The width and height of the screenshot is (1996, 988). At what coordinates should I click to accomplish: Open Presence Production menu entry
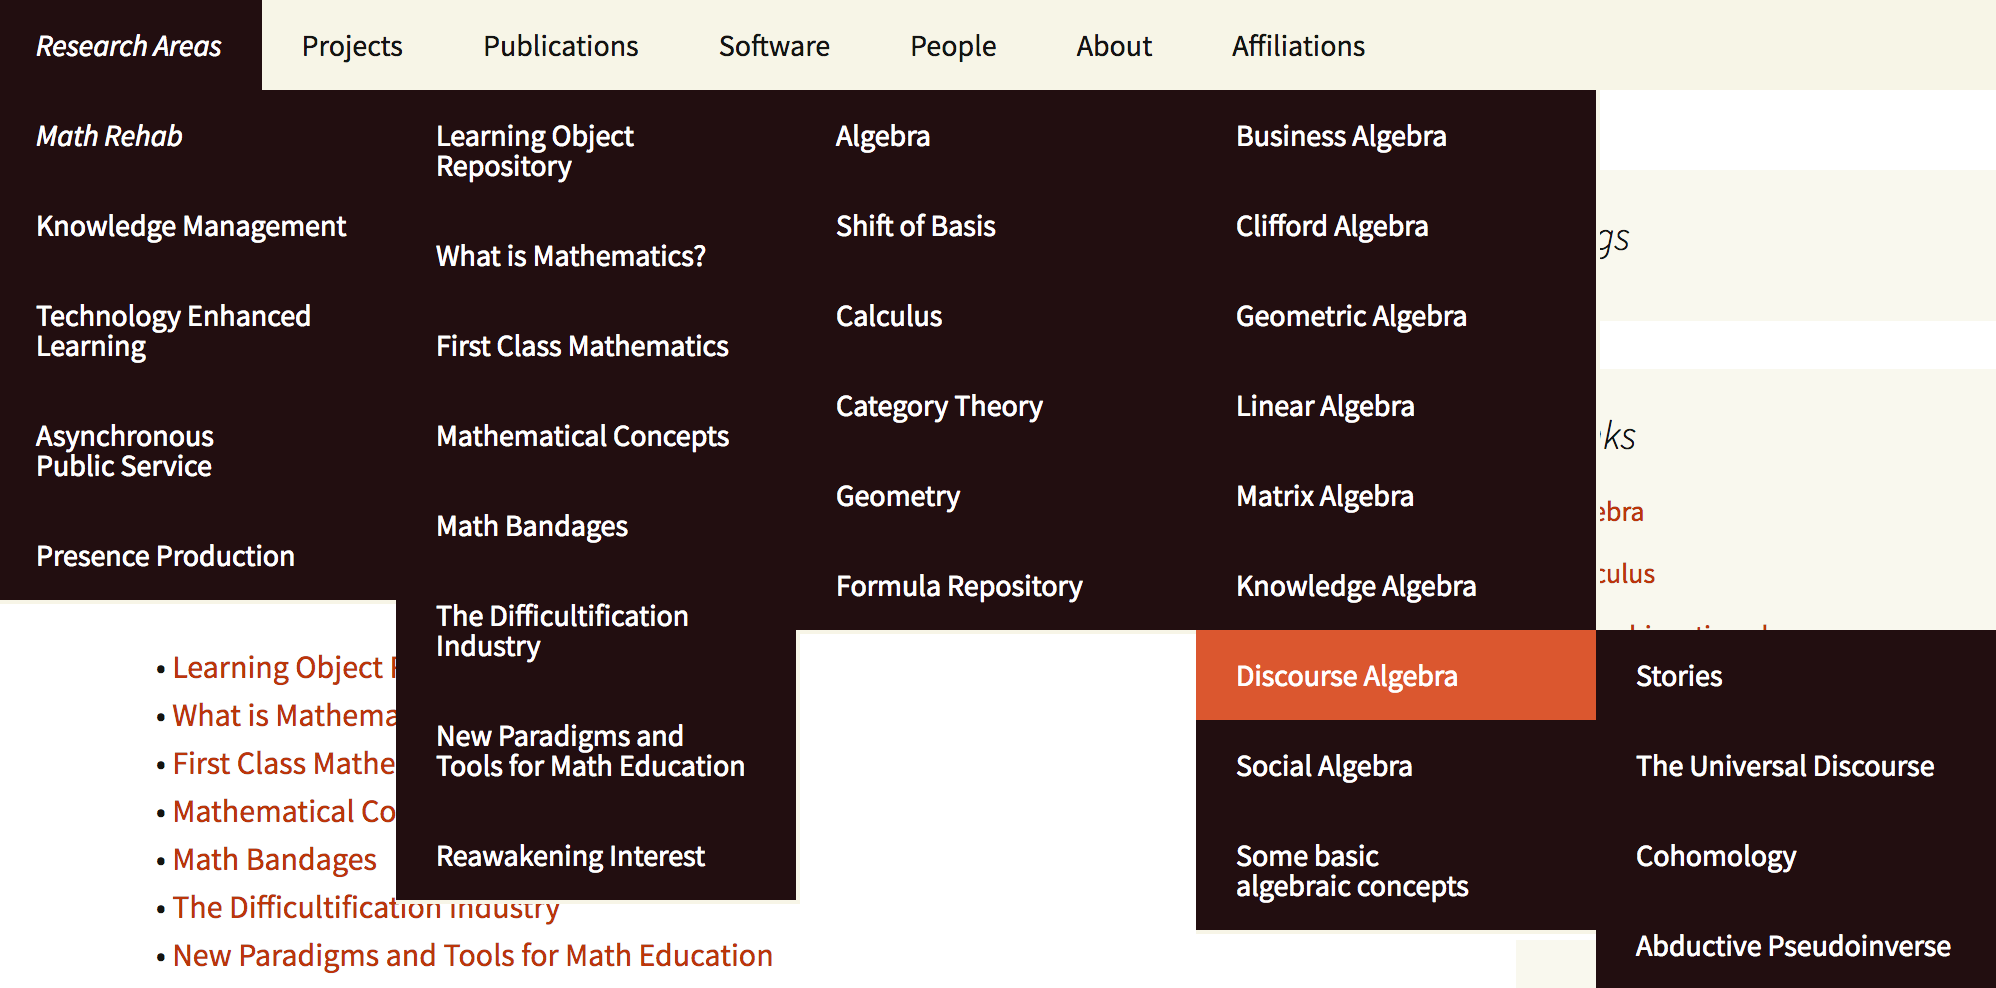point(165,556)
